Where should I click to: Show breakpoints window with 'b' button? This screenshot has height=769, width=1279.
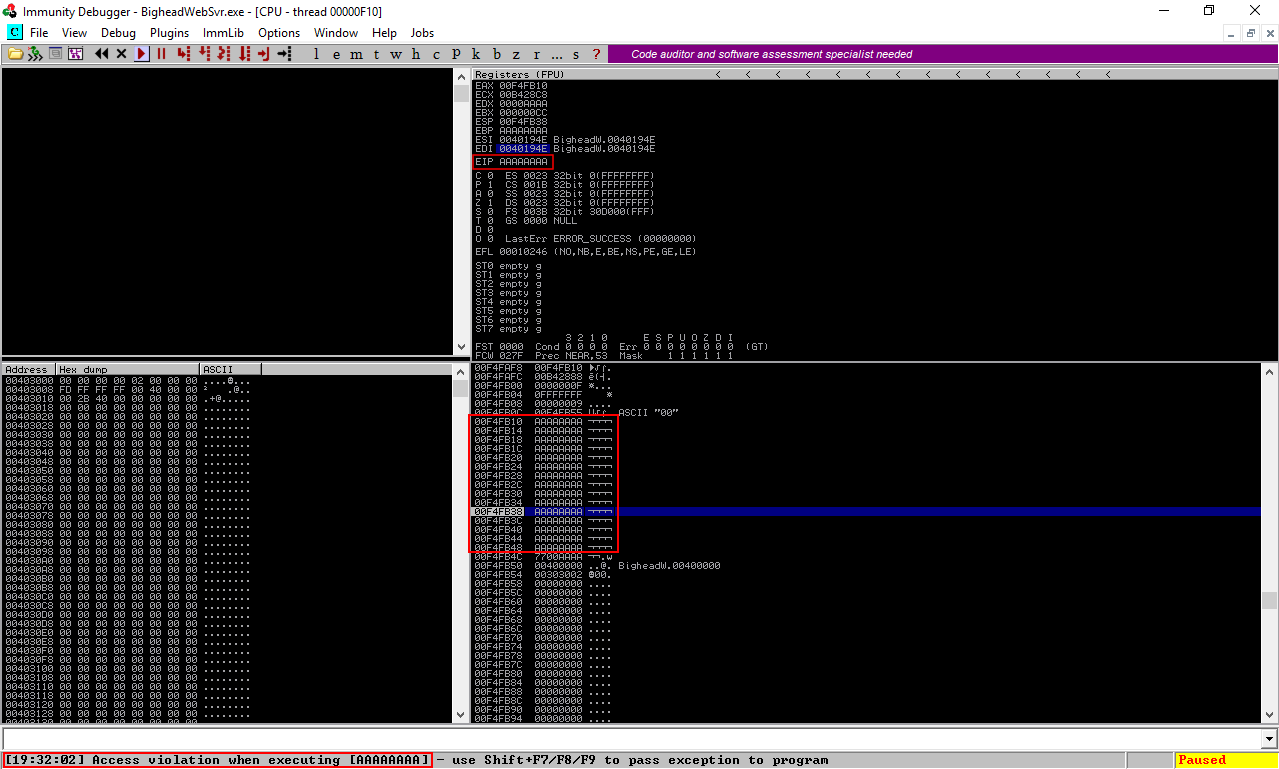(497, 54)
